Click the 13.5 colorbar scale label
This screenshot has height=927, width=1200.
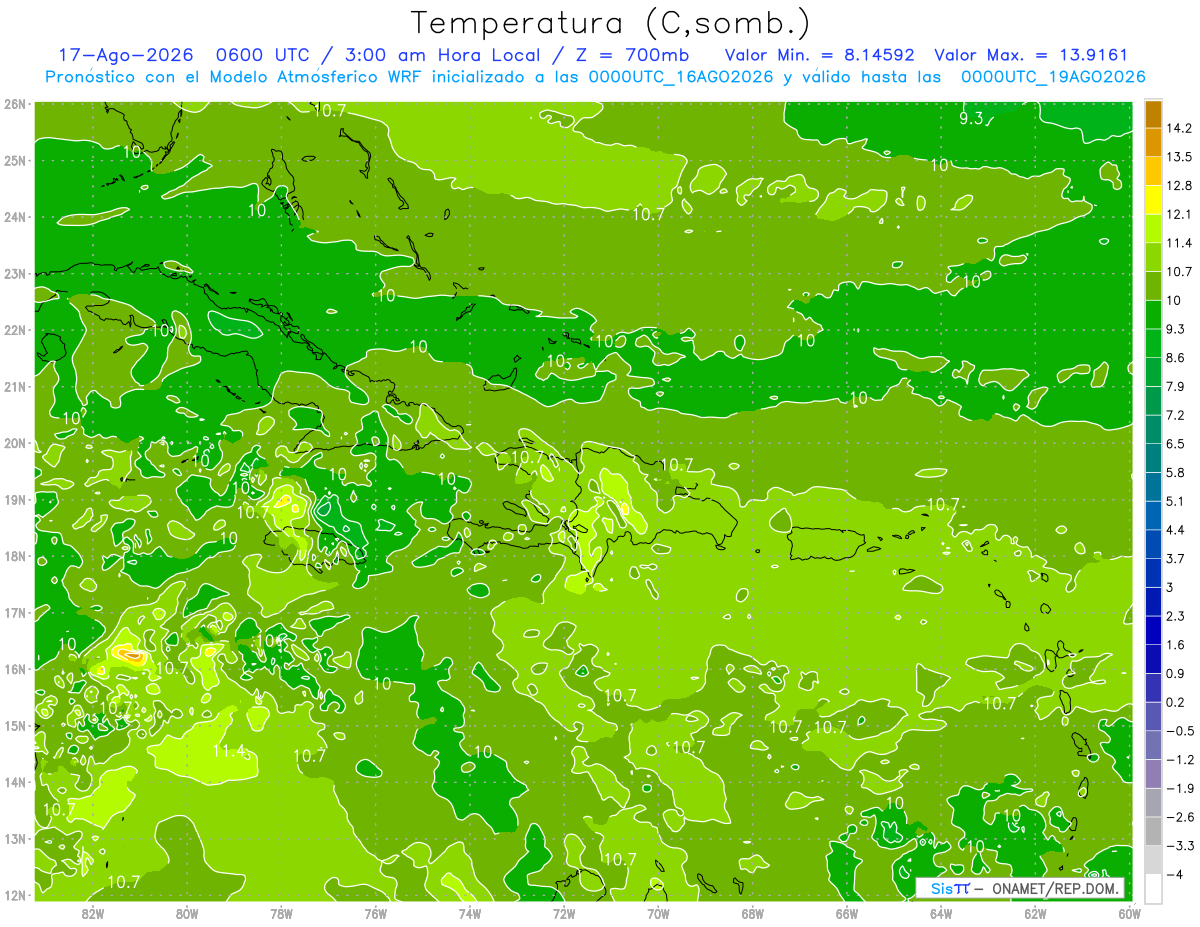pos(1178,157)
